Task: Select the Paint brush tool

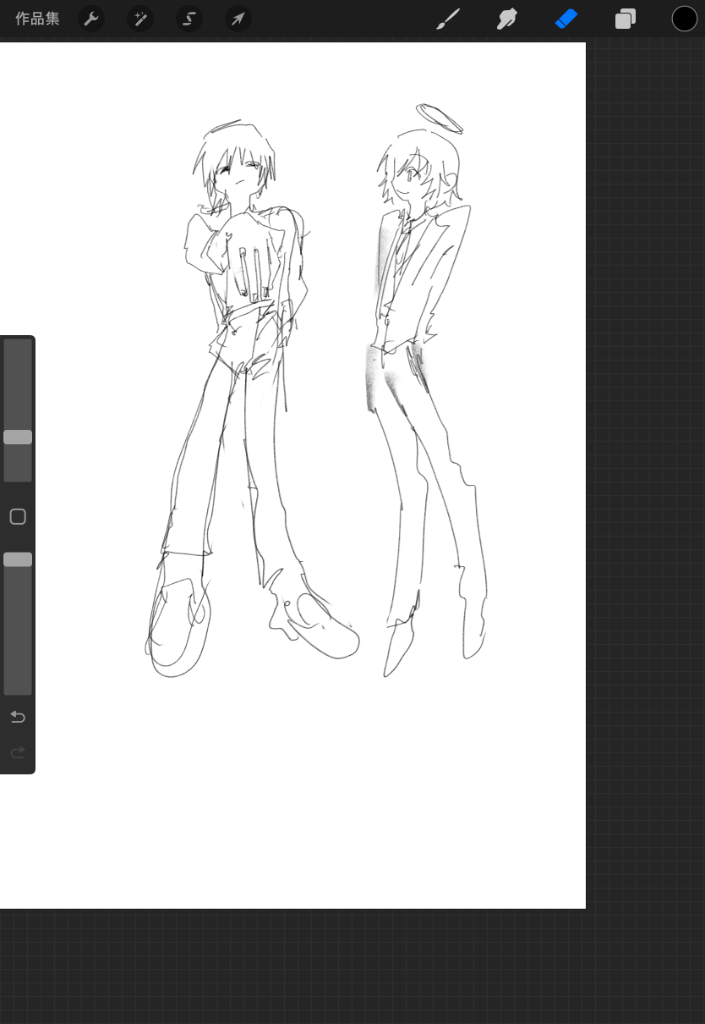Action: (x=448, y=19)
